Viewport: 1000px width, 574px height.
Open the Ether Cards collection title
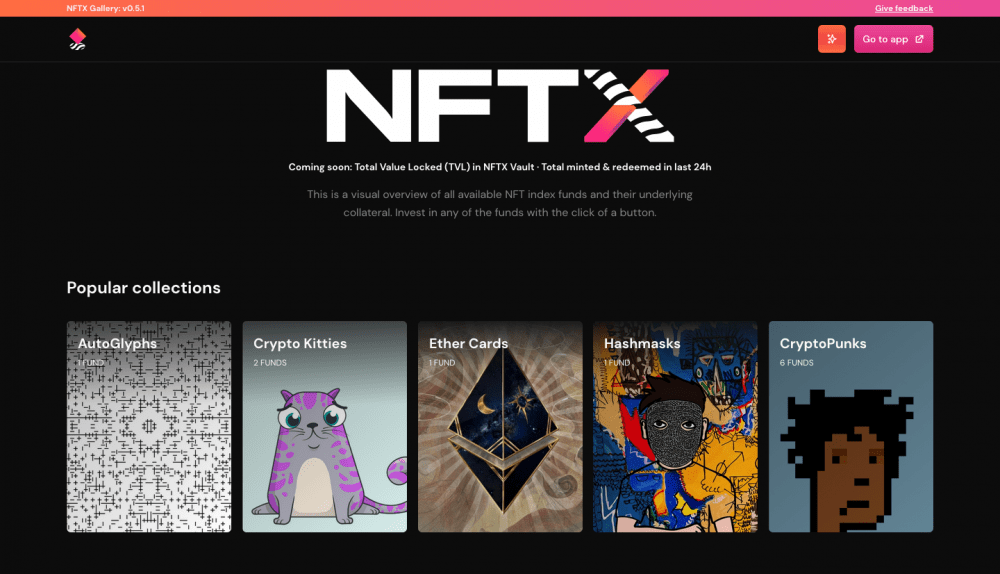pyautogui.click(x=468, y=343)
